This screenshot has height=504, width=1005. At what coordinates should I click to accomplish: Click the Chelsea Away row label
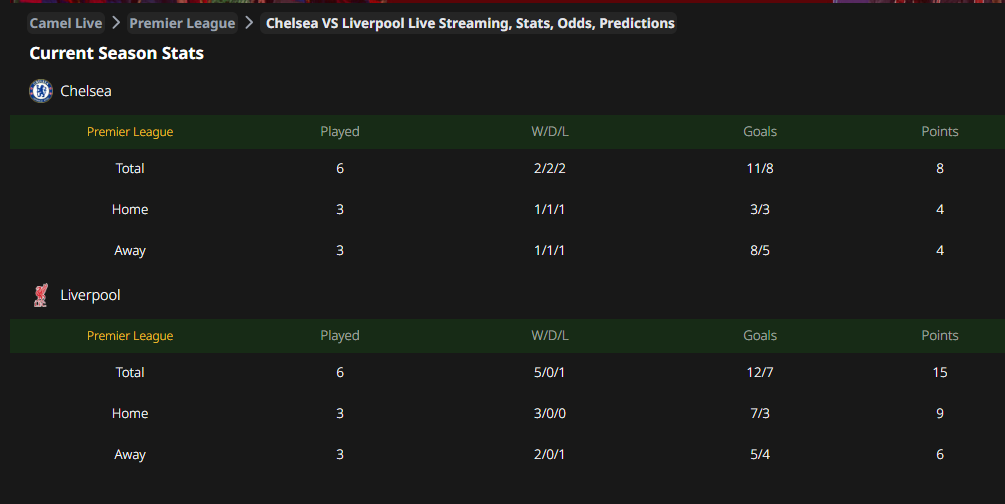(x=130, y=250)
